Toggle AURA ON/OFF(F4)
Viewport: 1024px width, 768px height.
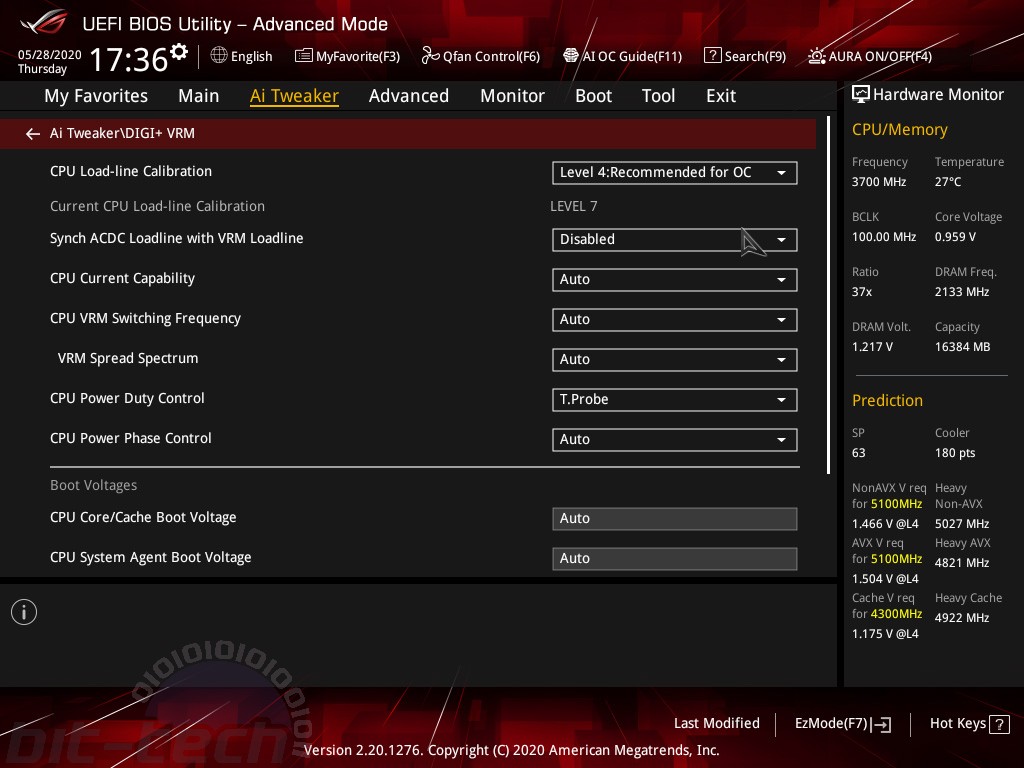[x=880, y=57]
